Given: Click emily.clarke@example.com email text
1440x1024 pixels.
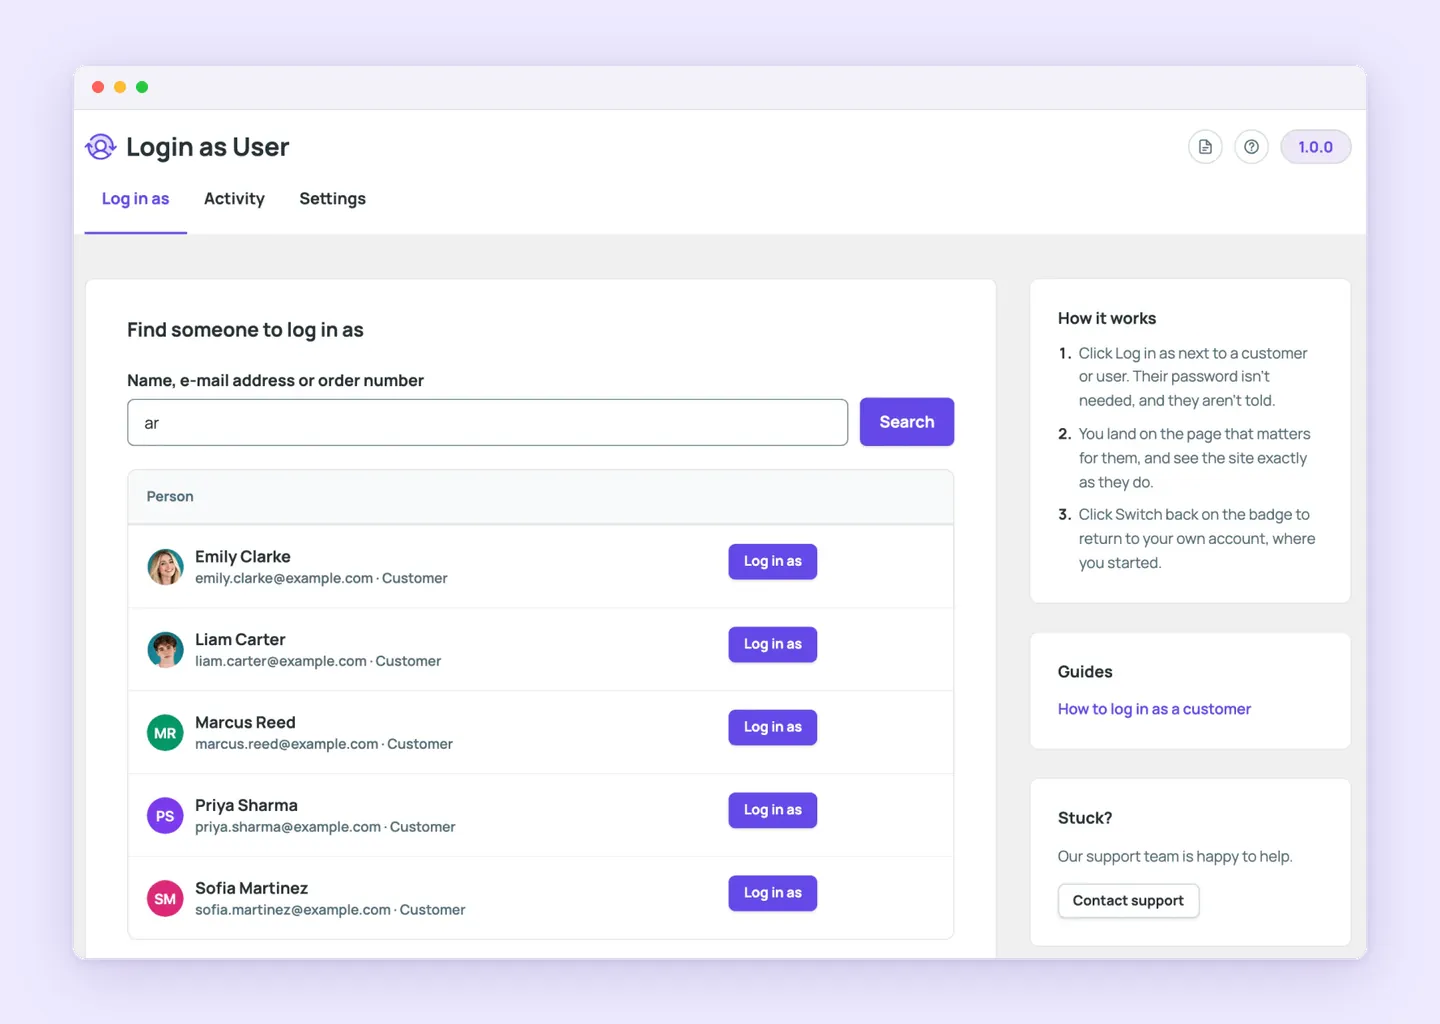Looking at the screenshot, I should [284, 578].
